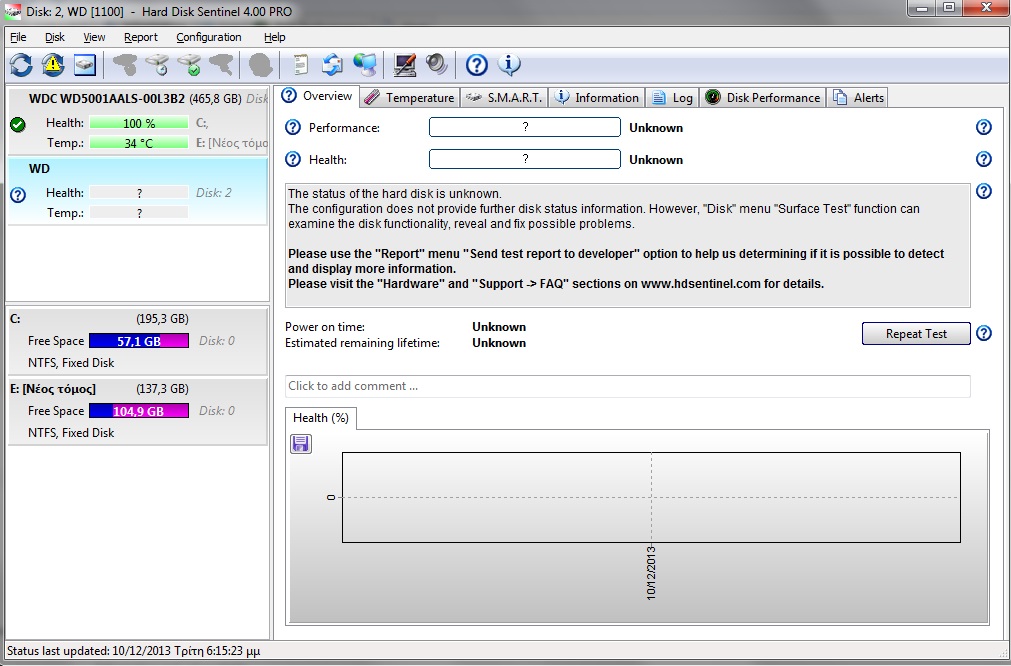Select the Health (%) graph tab
Image resolution: width=1011 pixels, height=666 pixels.
pos(320,418)
